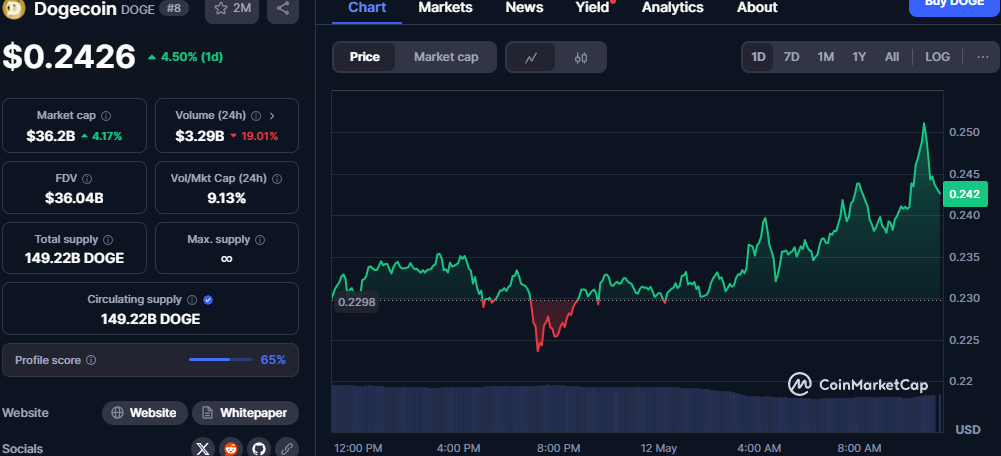Image resolution: width=1001 pixels, height=456 pixels.
Task: Click the $36.04B FDV value
Action: click(74, 198)
